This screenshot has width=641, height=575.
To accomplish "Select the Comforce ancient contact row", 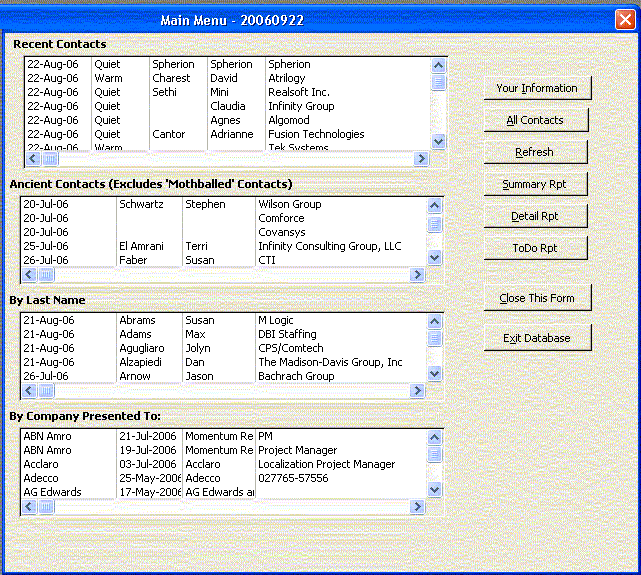I will pyautogui.click(x=224, y=218).
